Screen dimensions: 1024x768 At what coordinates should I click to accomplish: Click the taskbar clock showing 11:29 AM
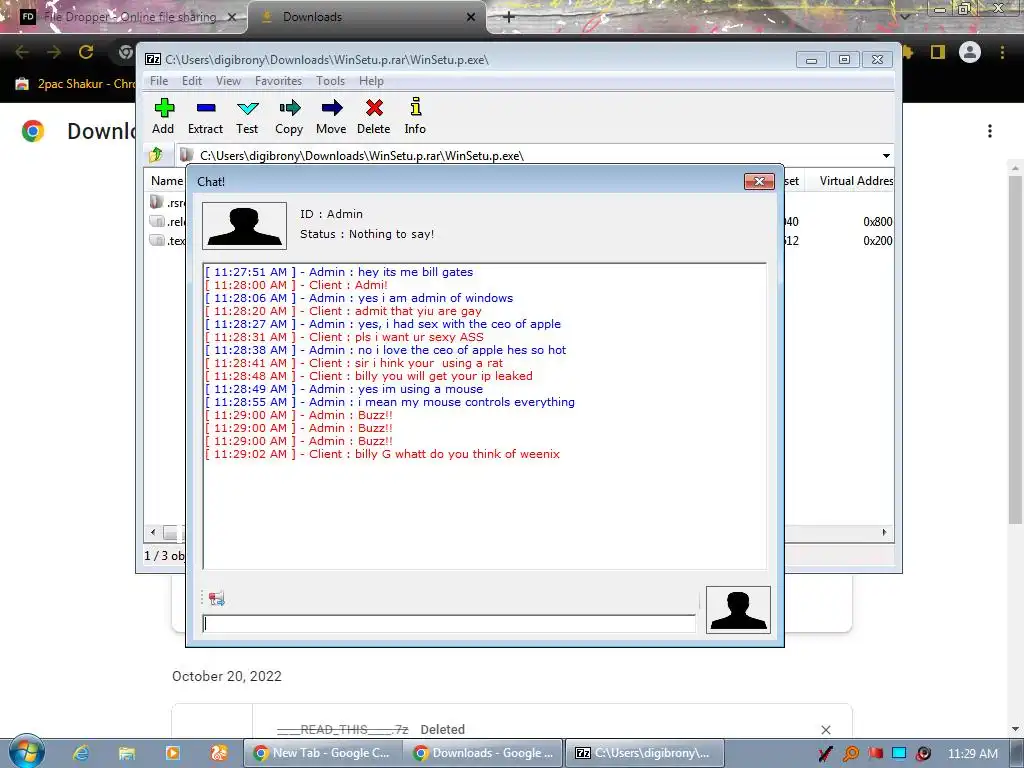(972, 754)
